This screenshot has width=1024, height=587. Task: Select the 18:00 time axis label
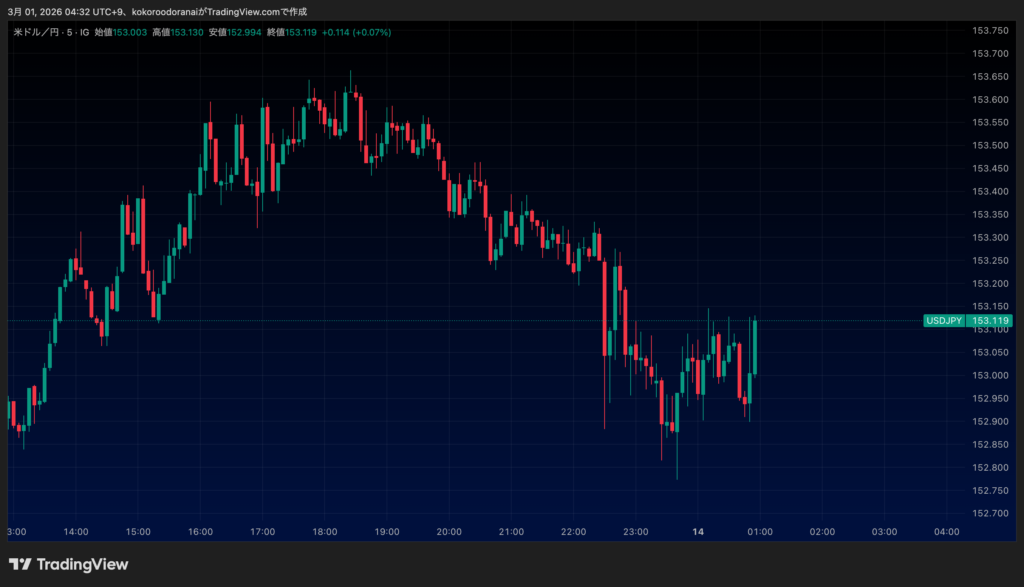tap(325, 531)
